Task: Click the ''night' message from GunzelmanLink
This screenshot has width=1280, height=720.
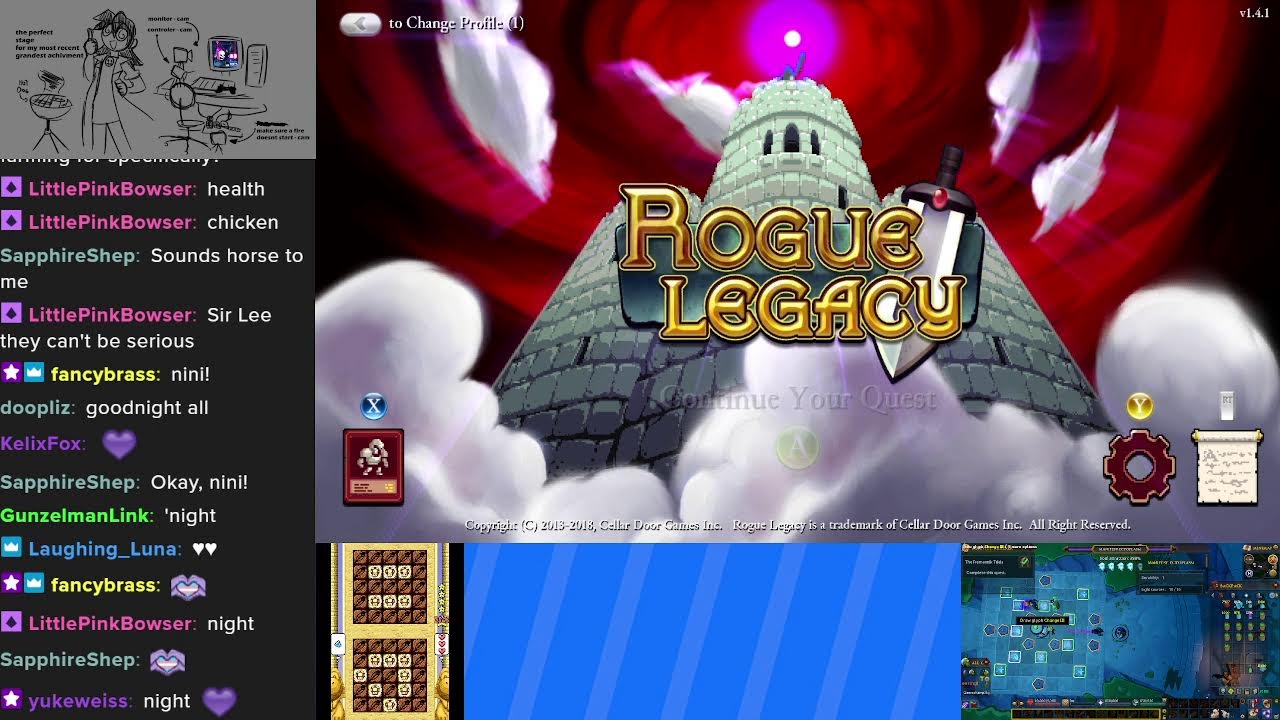Action: 190,515
